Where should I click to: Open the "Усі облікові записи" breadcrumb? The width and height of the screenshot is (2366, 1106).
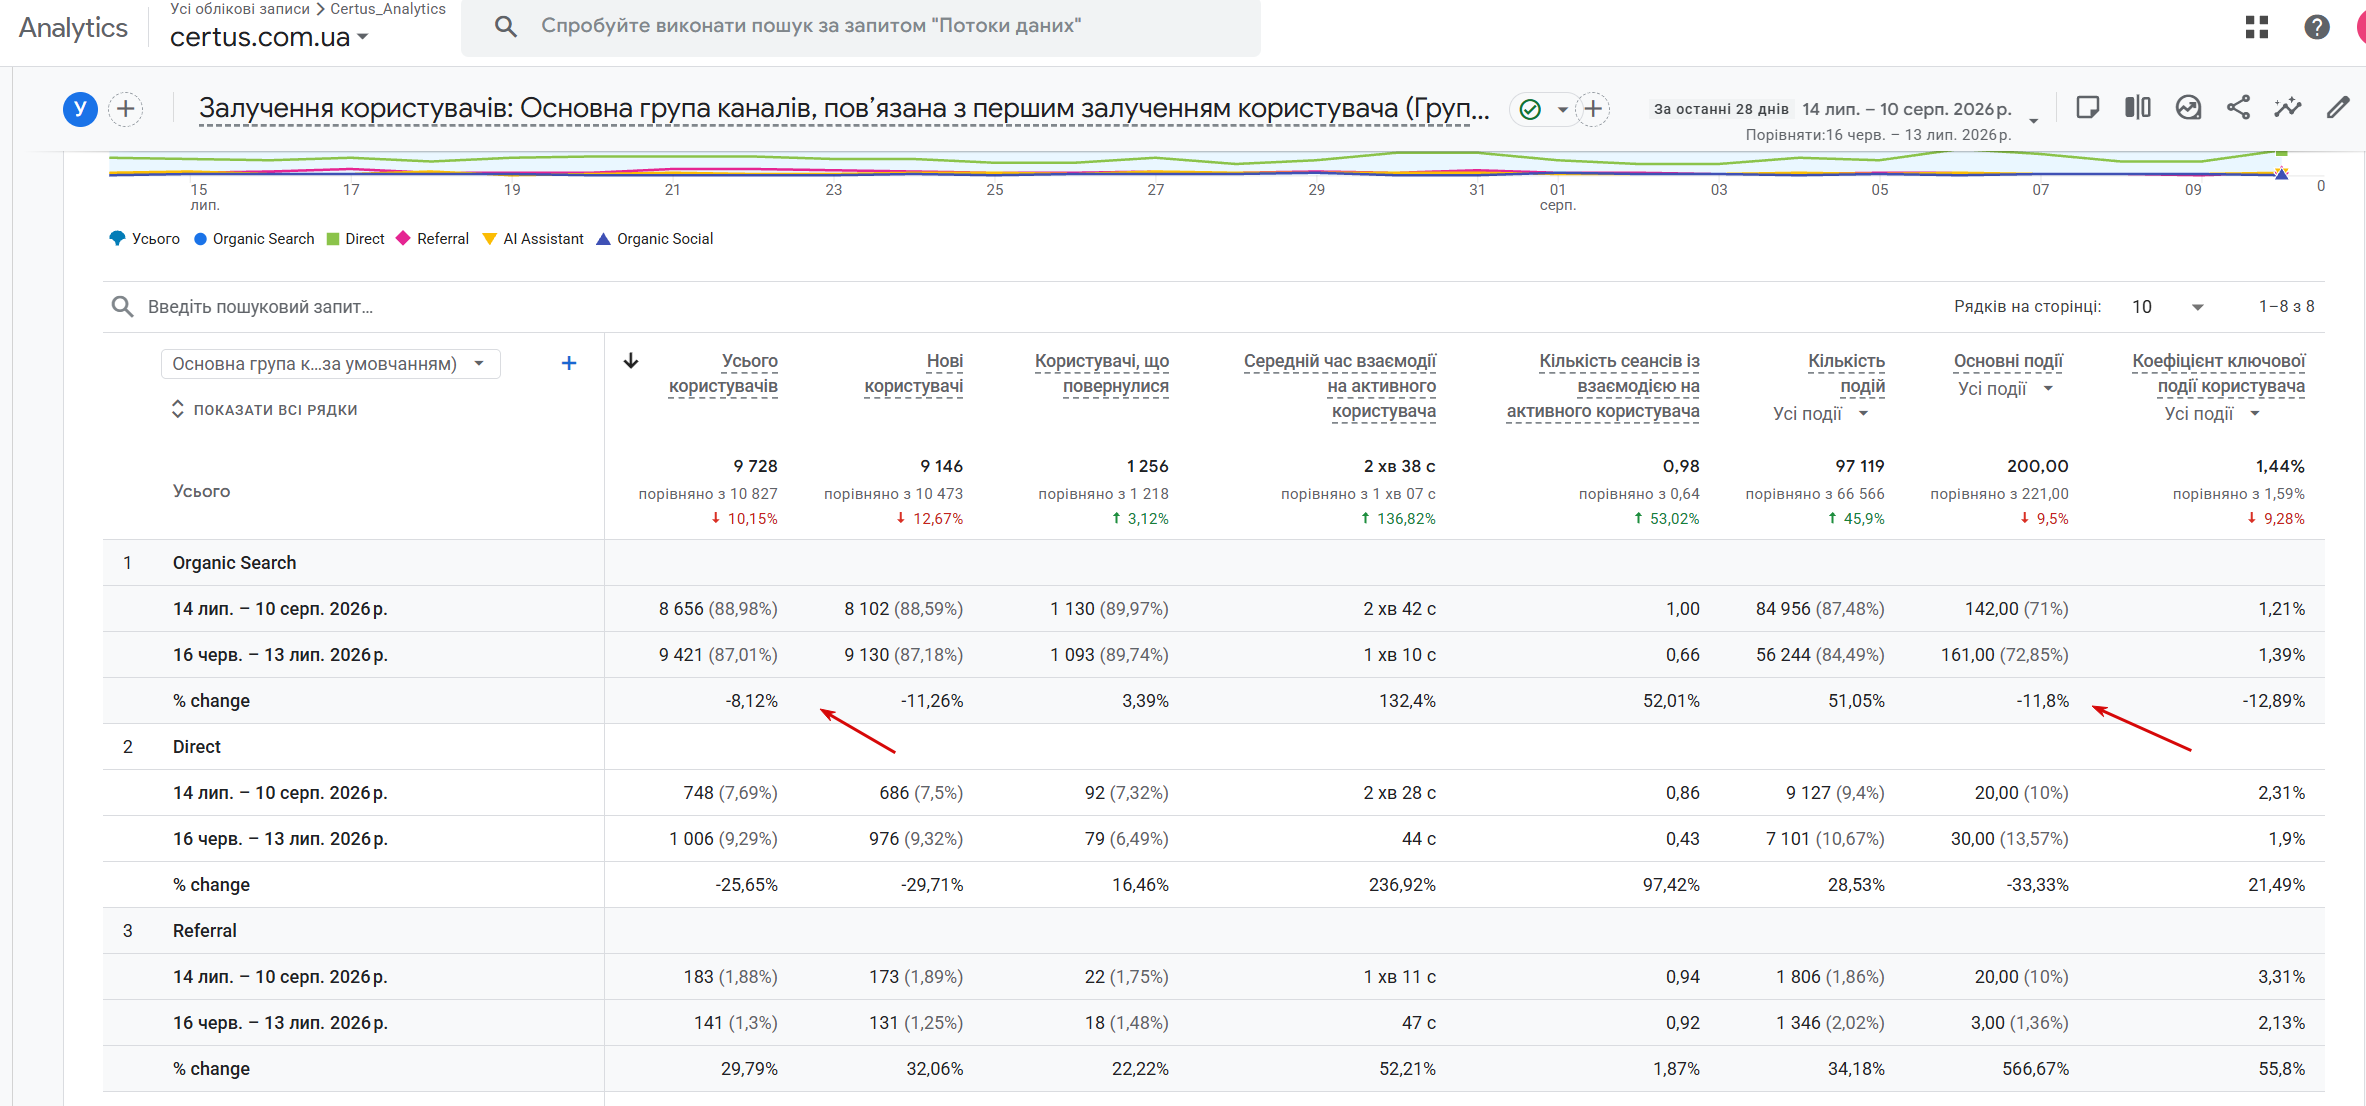240,9
